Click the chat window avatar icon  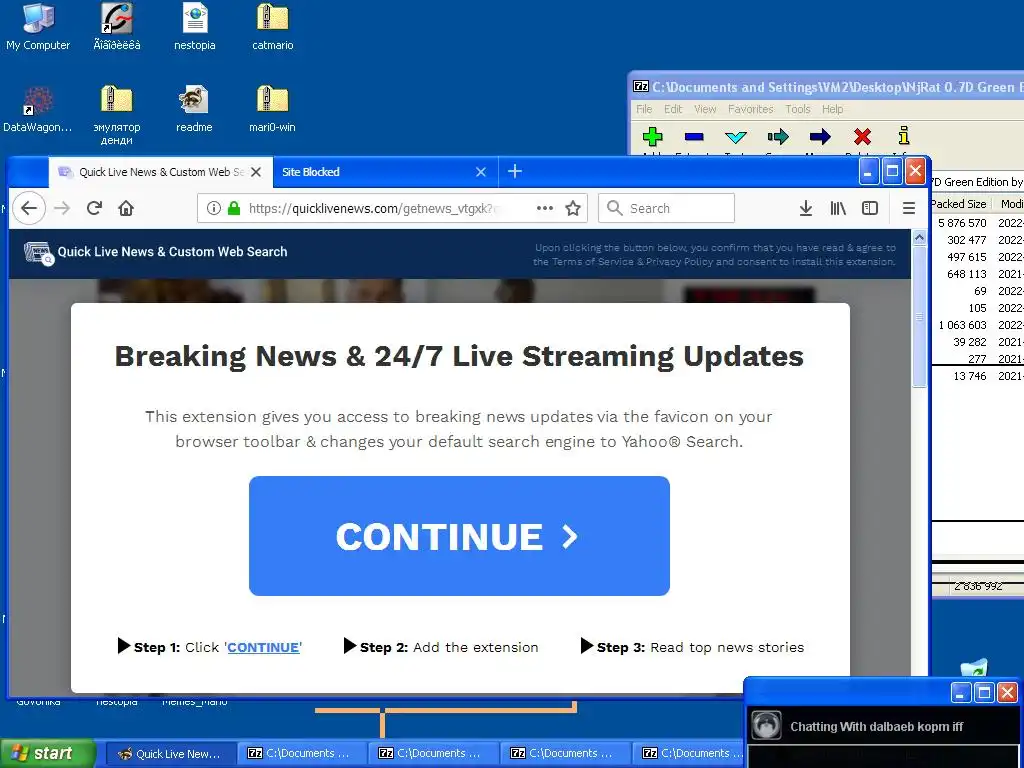click(x=765, y=726)
